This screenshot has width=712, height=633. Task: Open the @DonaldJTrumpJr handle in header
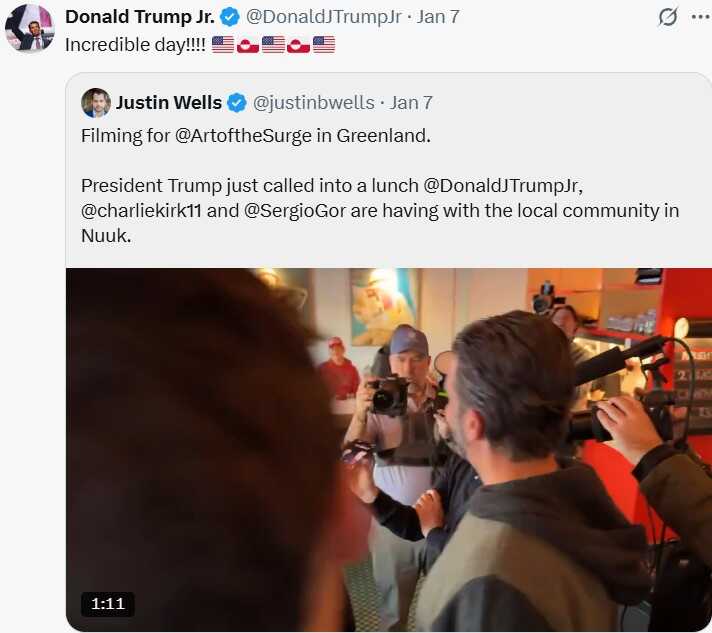click(x=323, y=17)
